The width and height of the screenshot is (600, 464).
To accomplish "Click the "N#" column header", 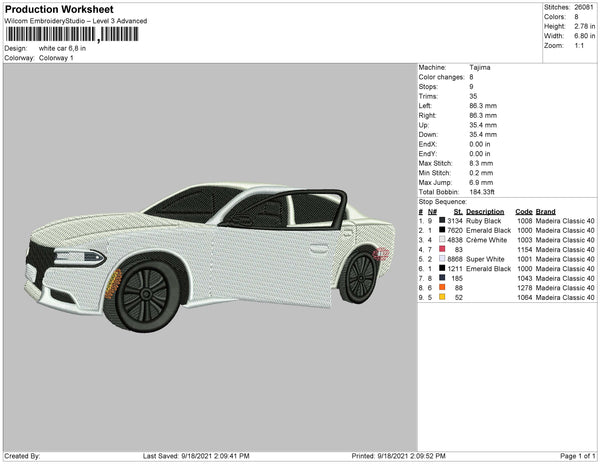I will click(x=432, y=212).
